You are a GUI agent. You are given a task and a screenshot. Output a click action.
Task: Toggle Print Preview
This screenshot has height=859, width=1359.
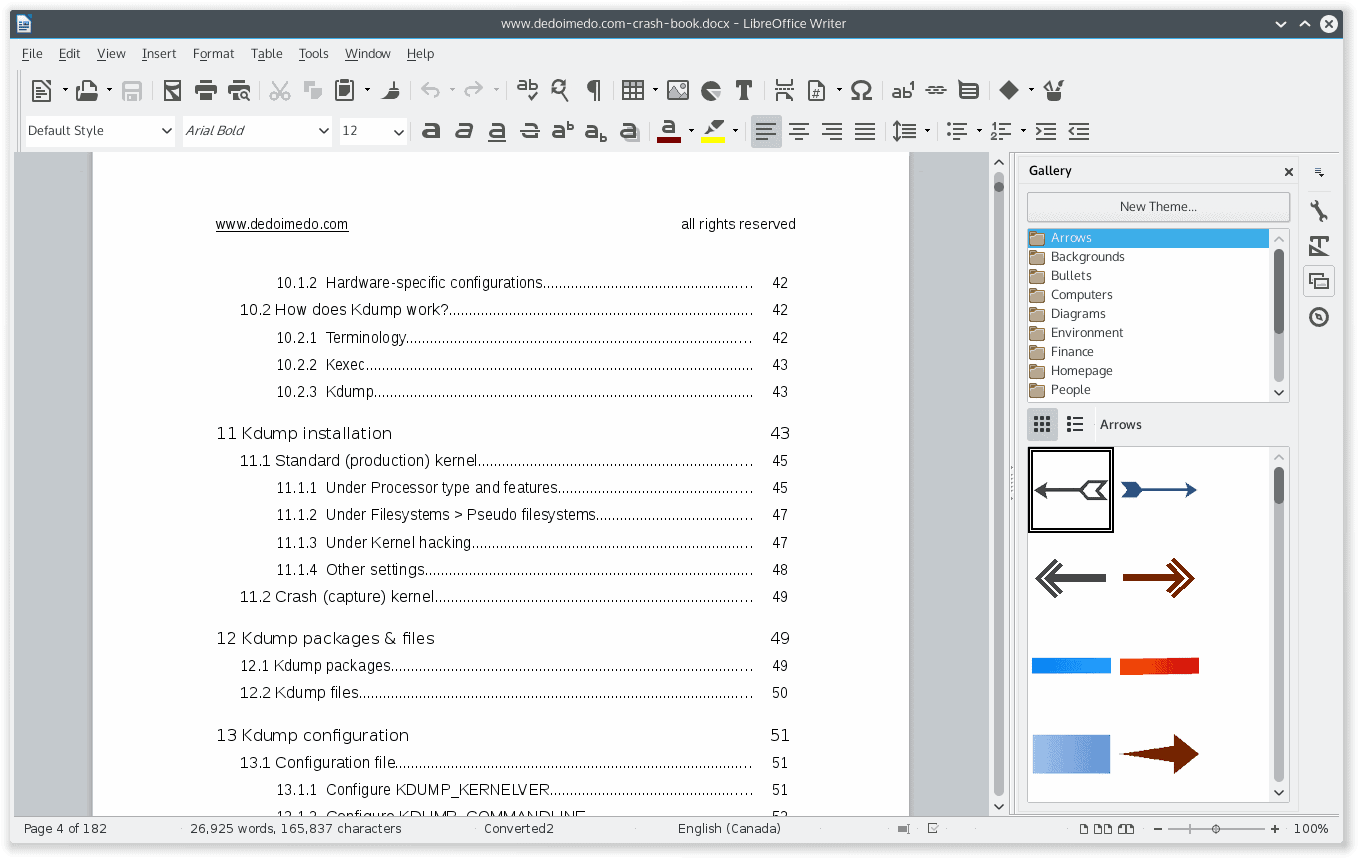pos(239,91)
